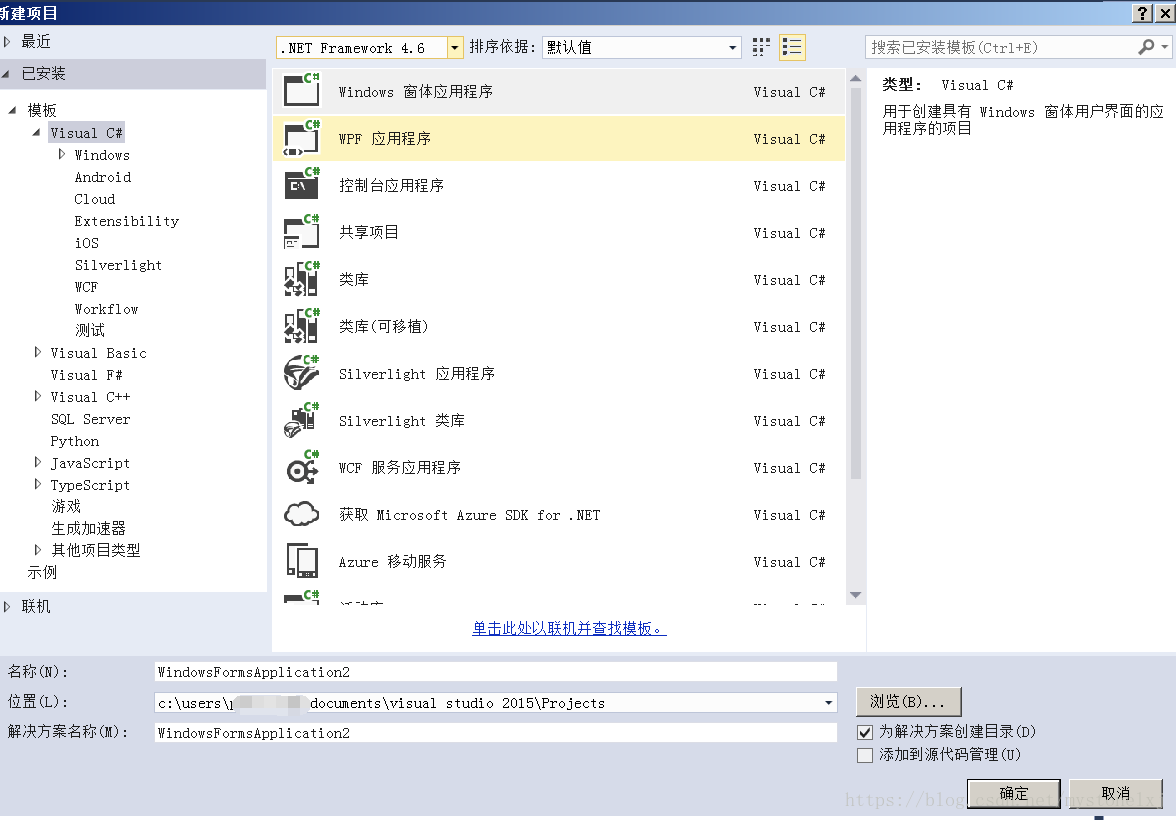
Task: Click the search magnifier icon
Action: (x=1145, y=47)
